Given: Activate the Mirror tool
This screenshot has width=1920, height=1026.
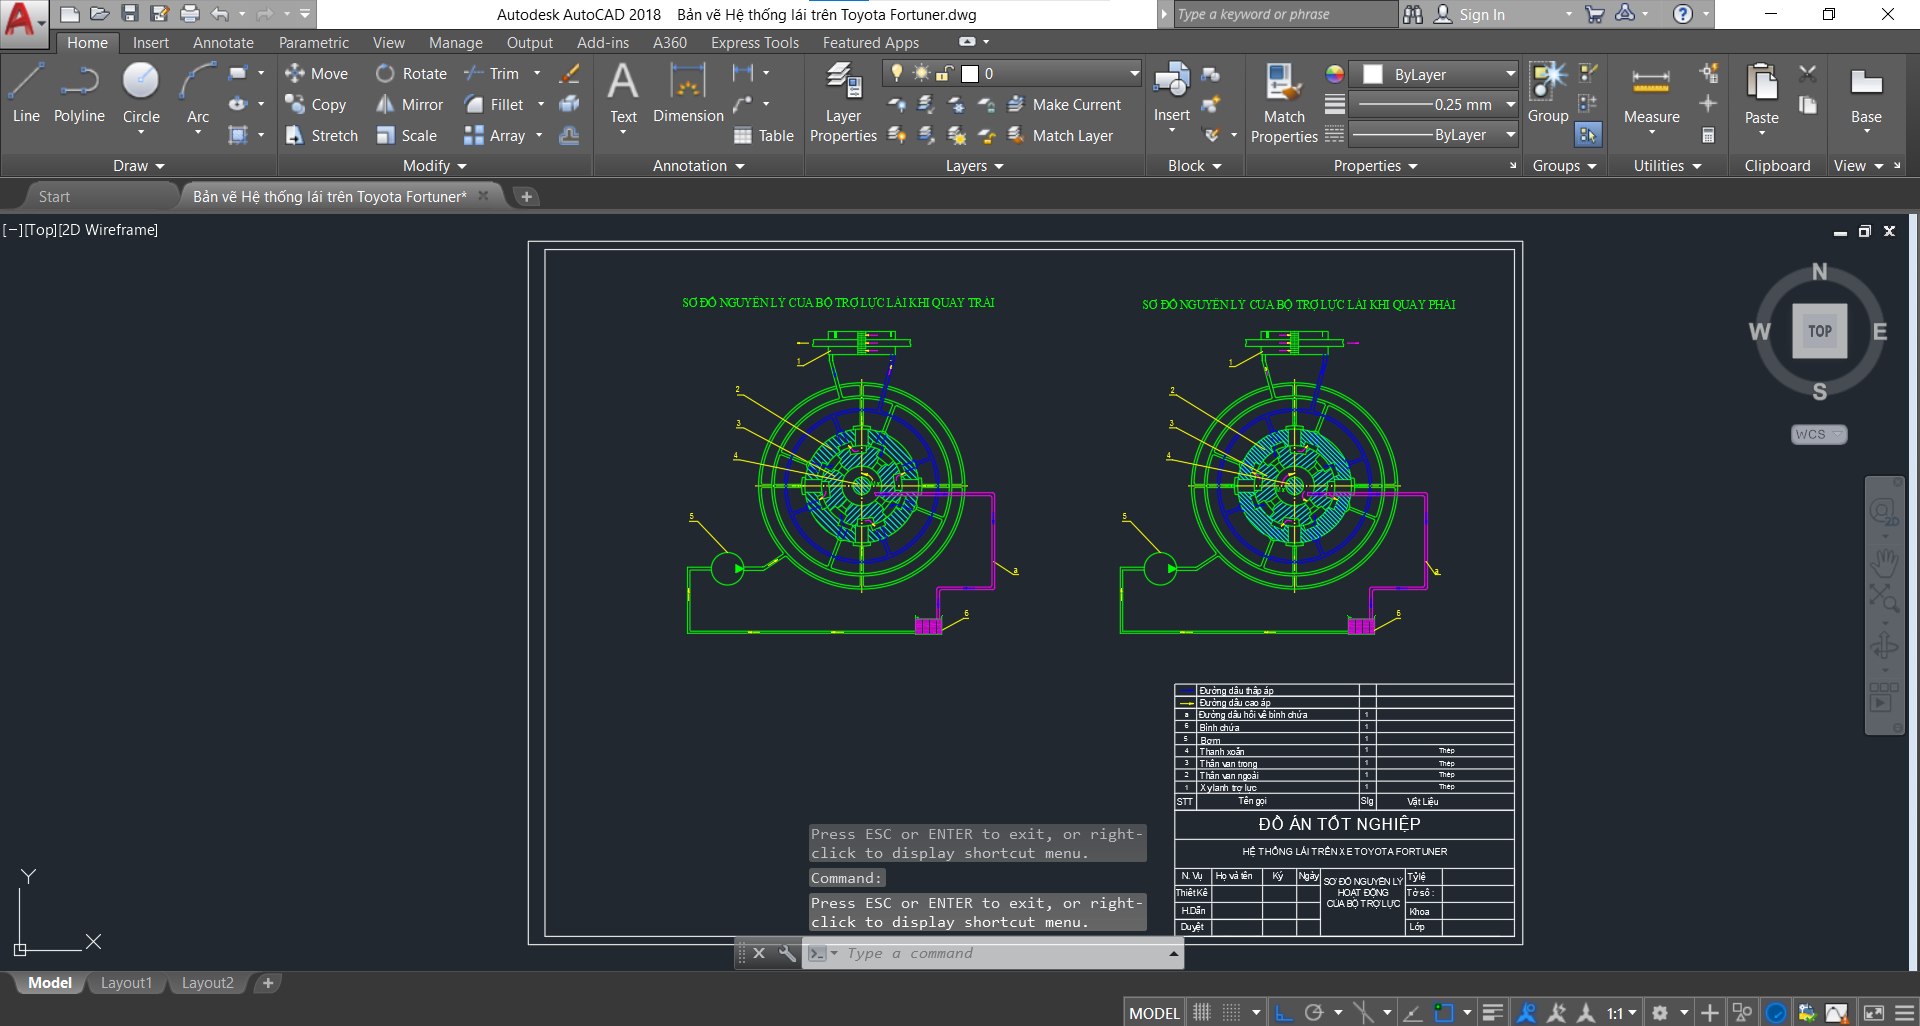Looking at the screenshot, I should 409,104.
